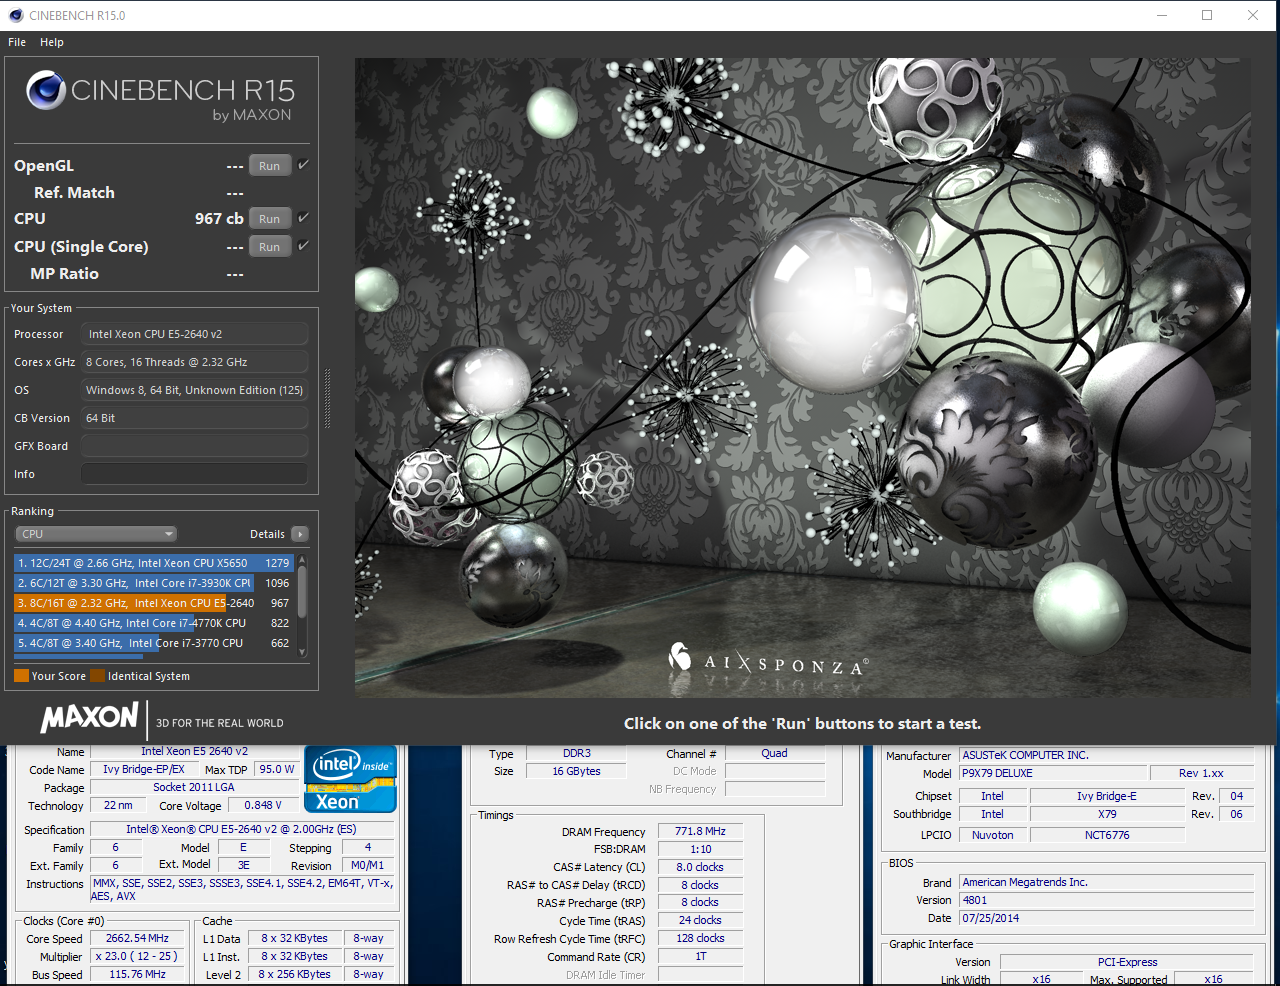Click the GFX Board field
Viewport: 1280px width, 986px height.
194,446
